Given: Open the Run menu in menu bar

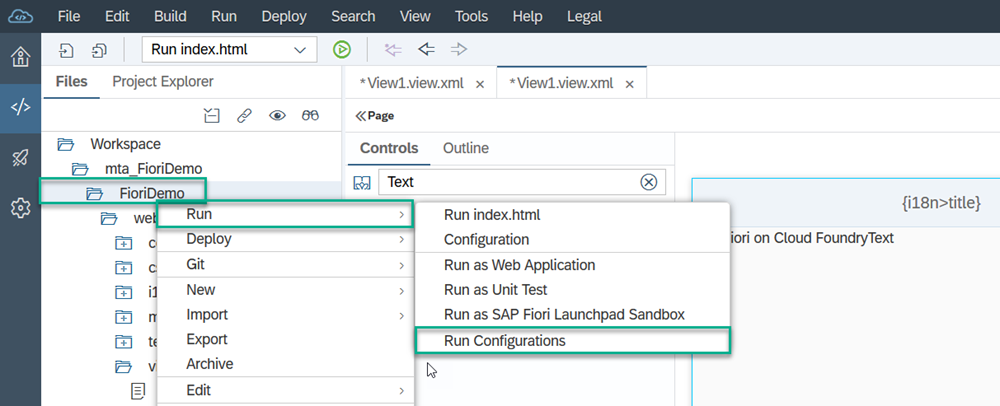Looking at the screenshot, I should 224,16.
